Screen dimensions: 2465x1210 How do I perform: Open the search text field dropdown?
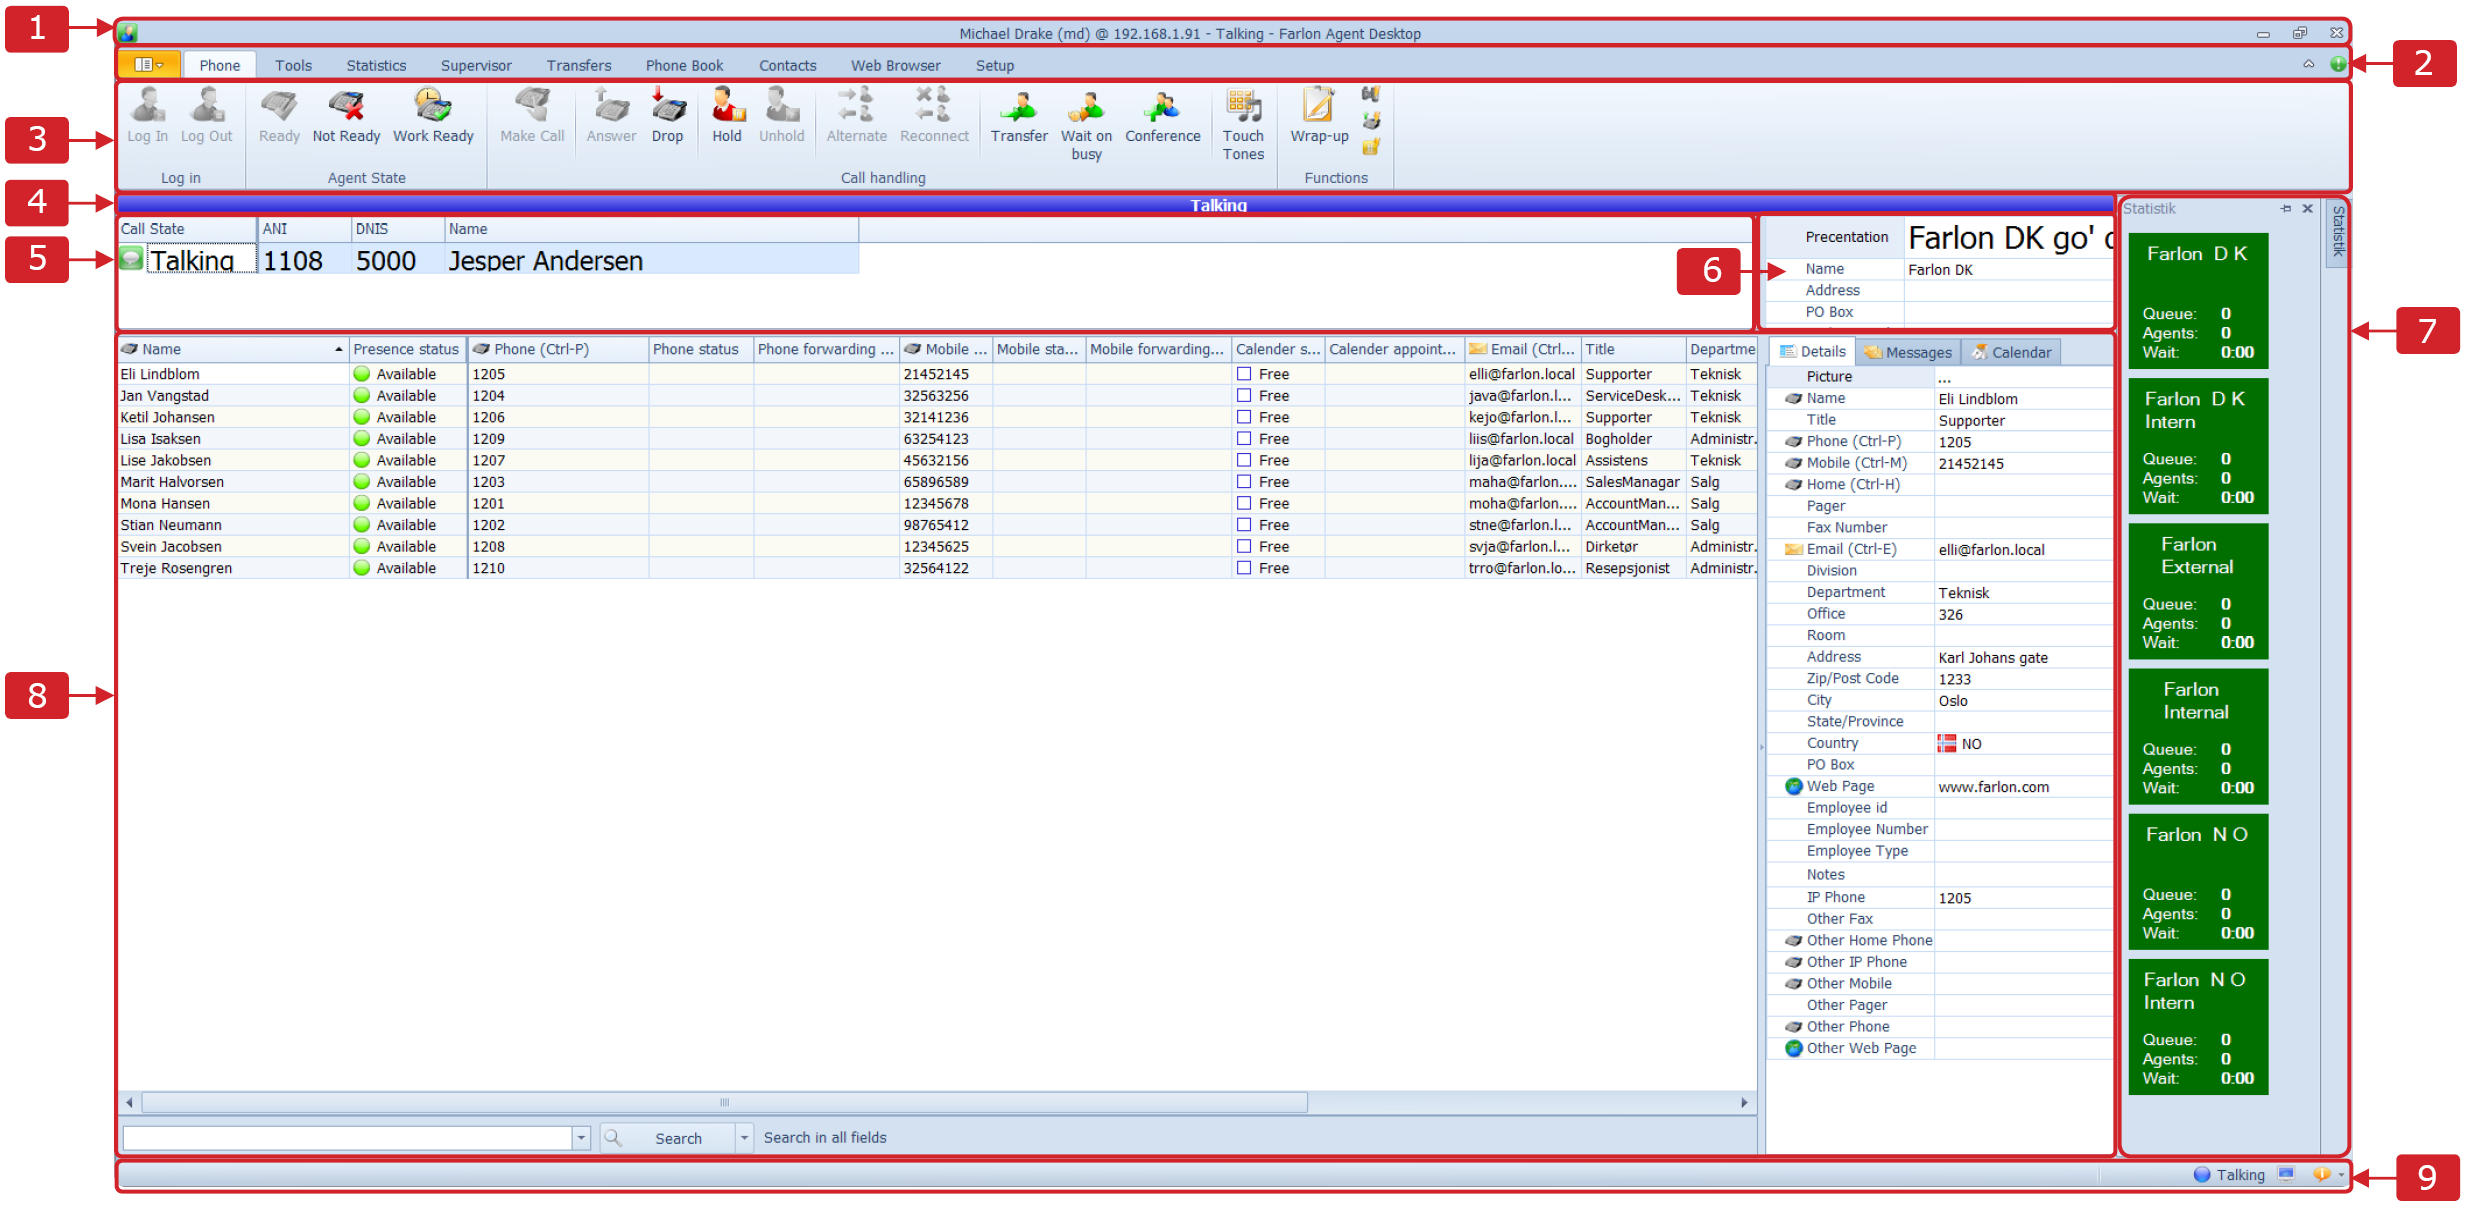(x=581, y=1138)
